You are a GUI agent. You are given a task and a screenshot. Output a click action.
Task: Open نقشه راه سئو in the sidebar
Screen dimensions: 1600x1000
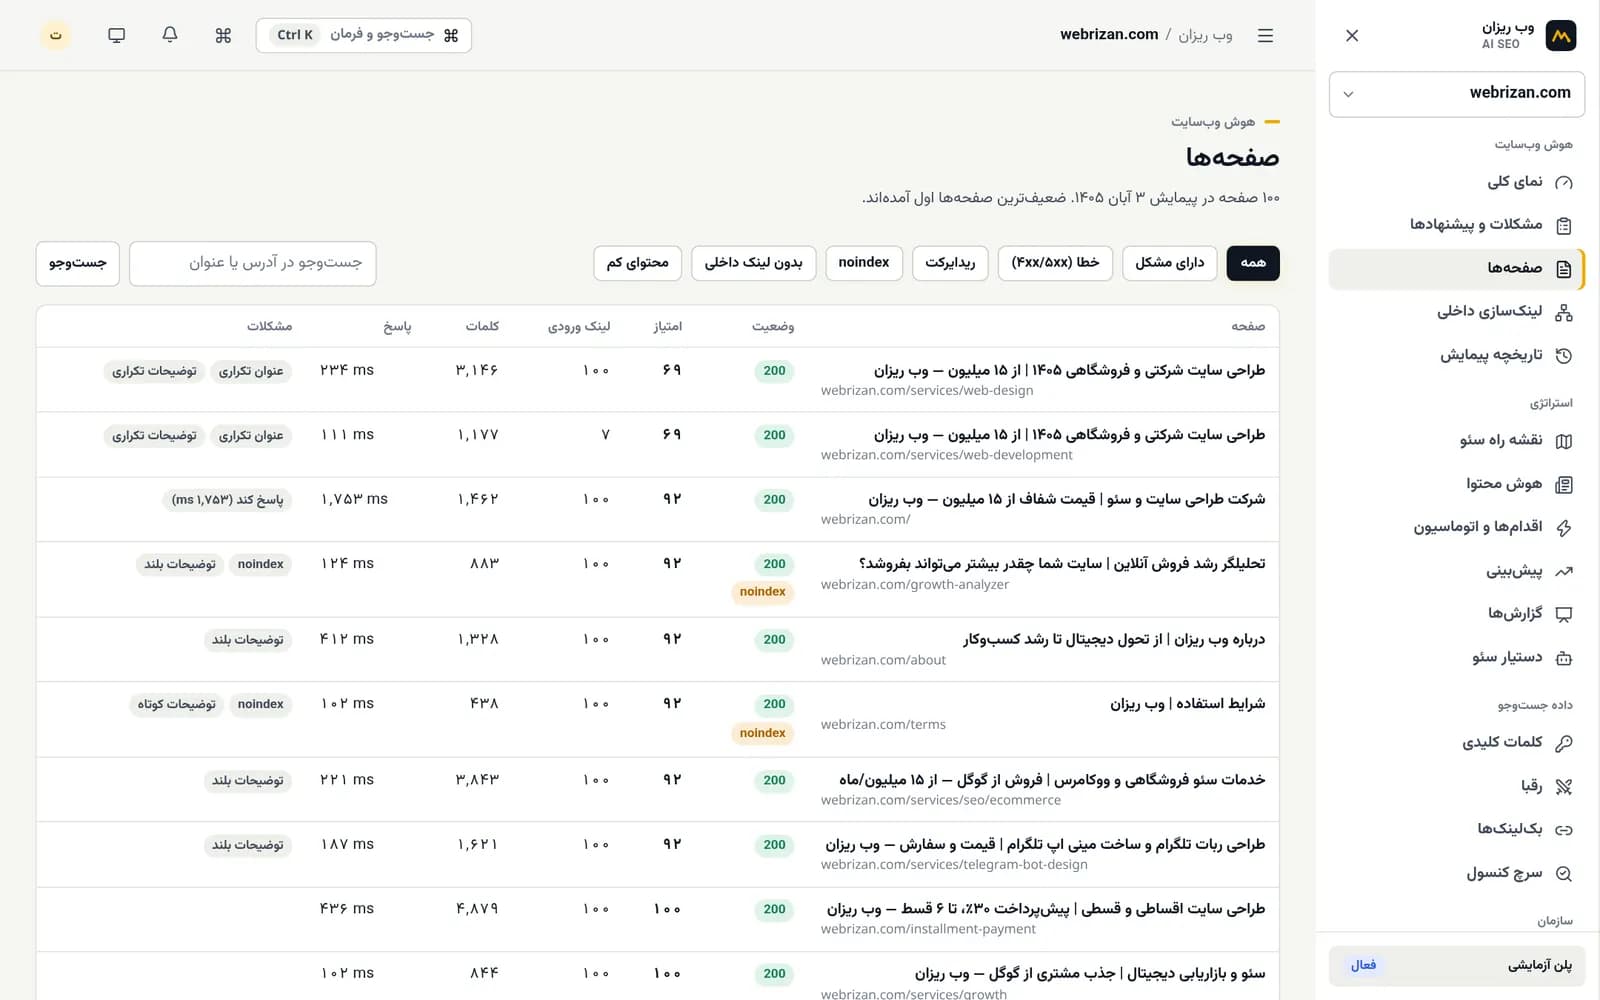coord(1457,440)
